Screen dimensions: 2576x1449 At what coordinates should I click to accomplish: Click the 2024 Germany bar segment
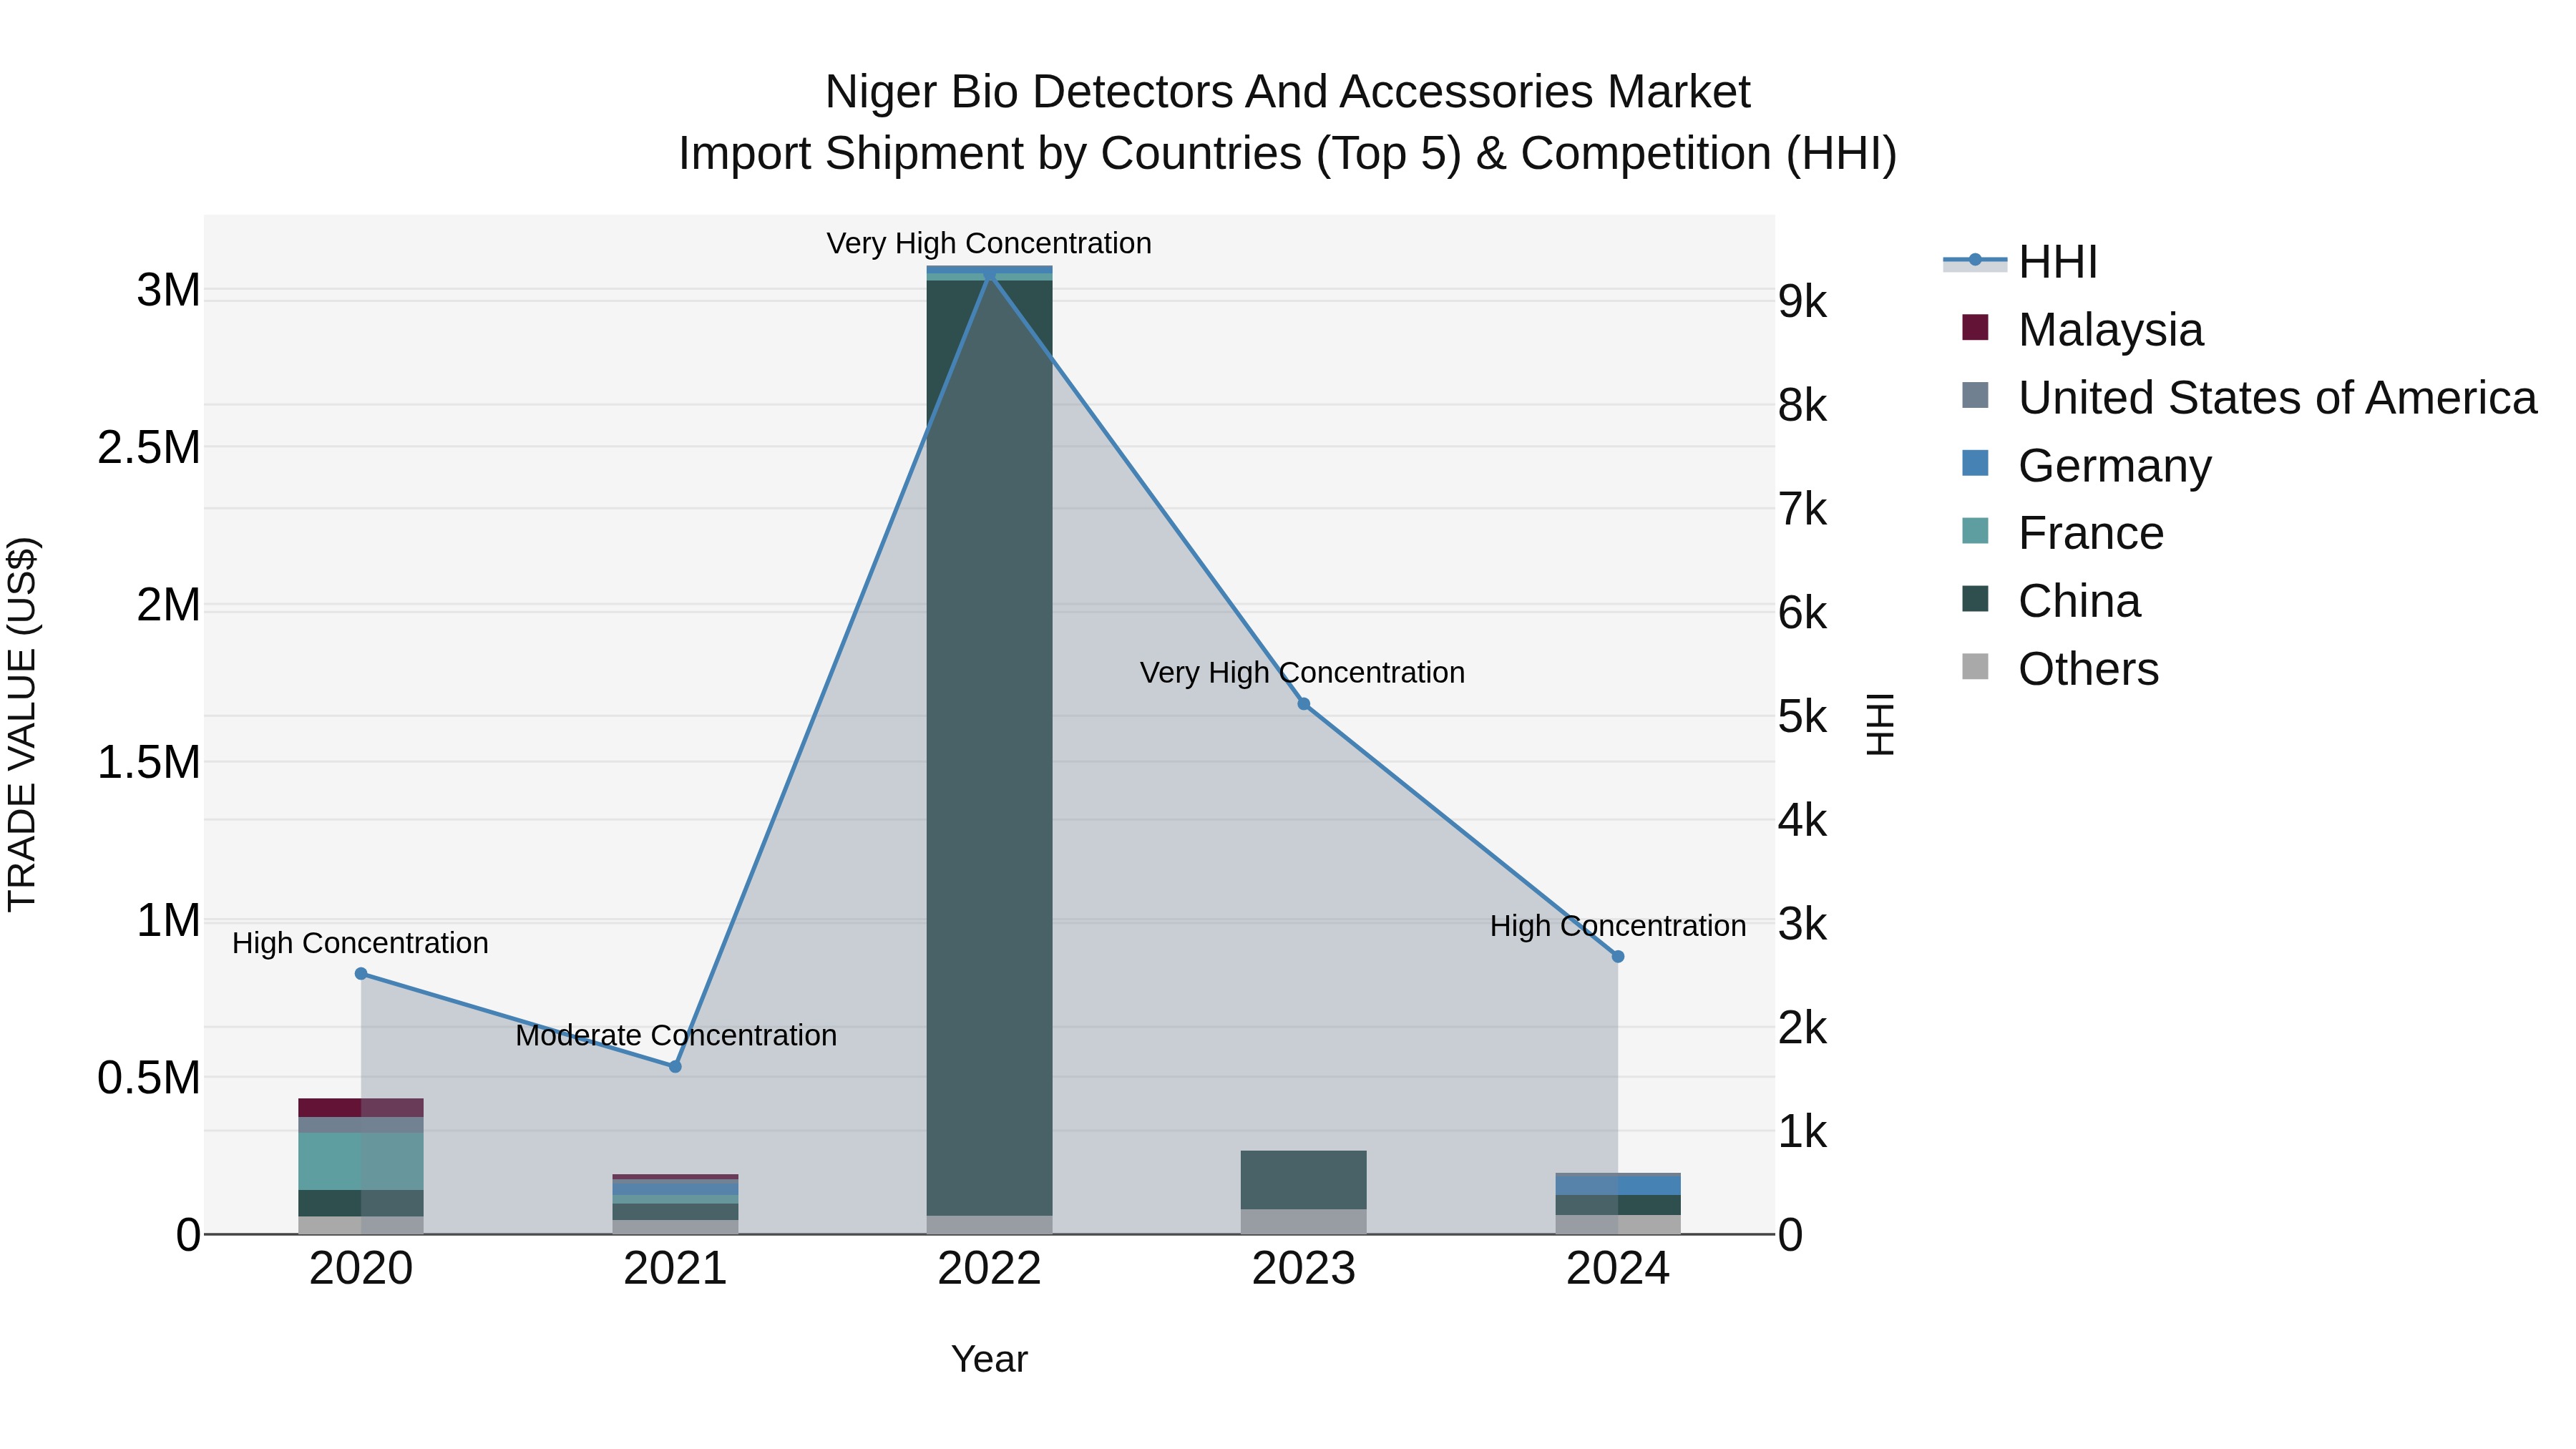click(1618, 1185)
